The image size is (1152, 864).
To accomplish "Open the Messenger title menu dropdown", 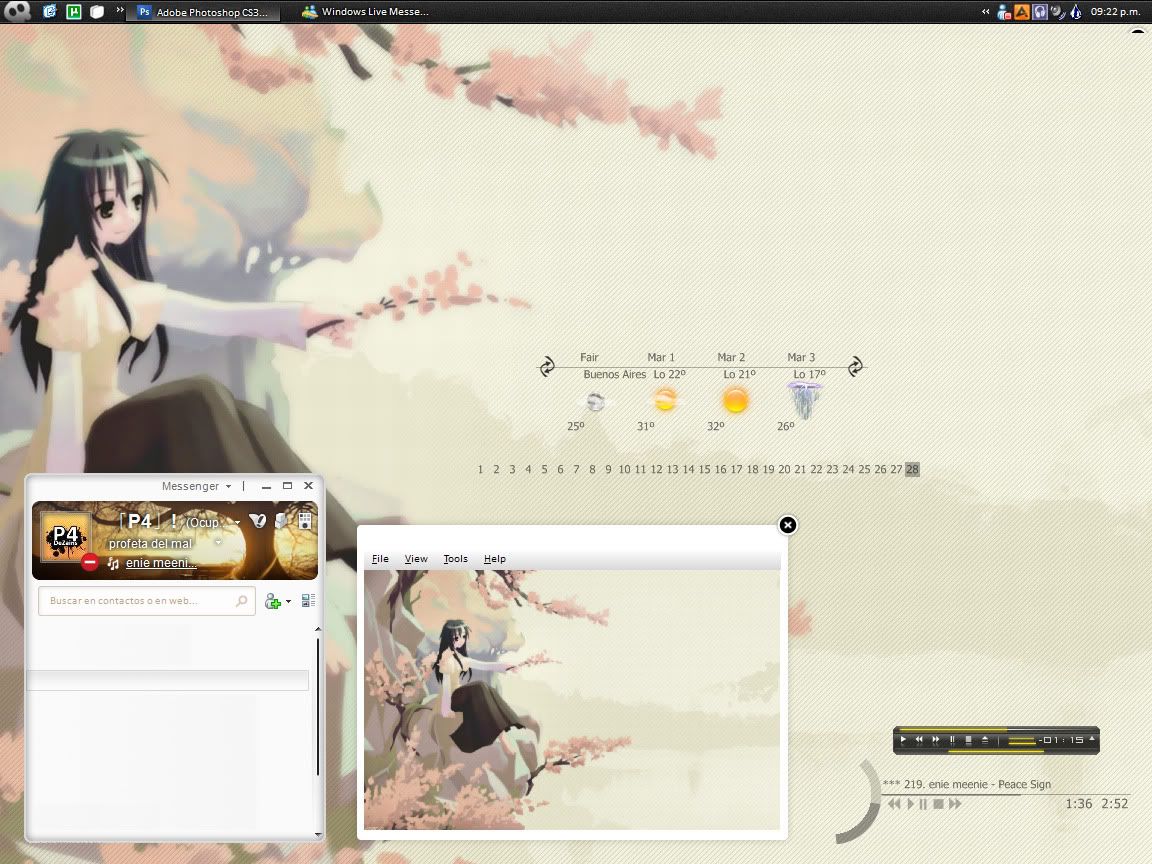I will pyautogui.click(x=197, y=486).
